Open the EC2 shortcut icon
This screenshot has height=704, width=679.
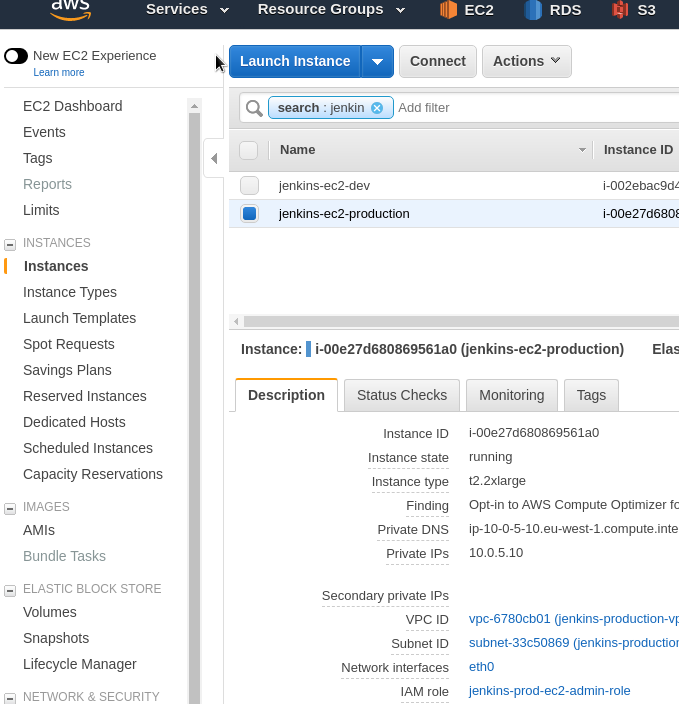(x=448, y=9)
